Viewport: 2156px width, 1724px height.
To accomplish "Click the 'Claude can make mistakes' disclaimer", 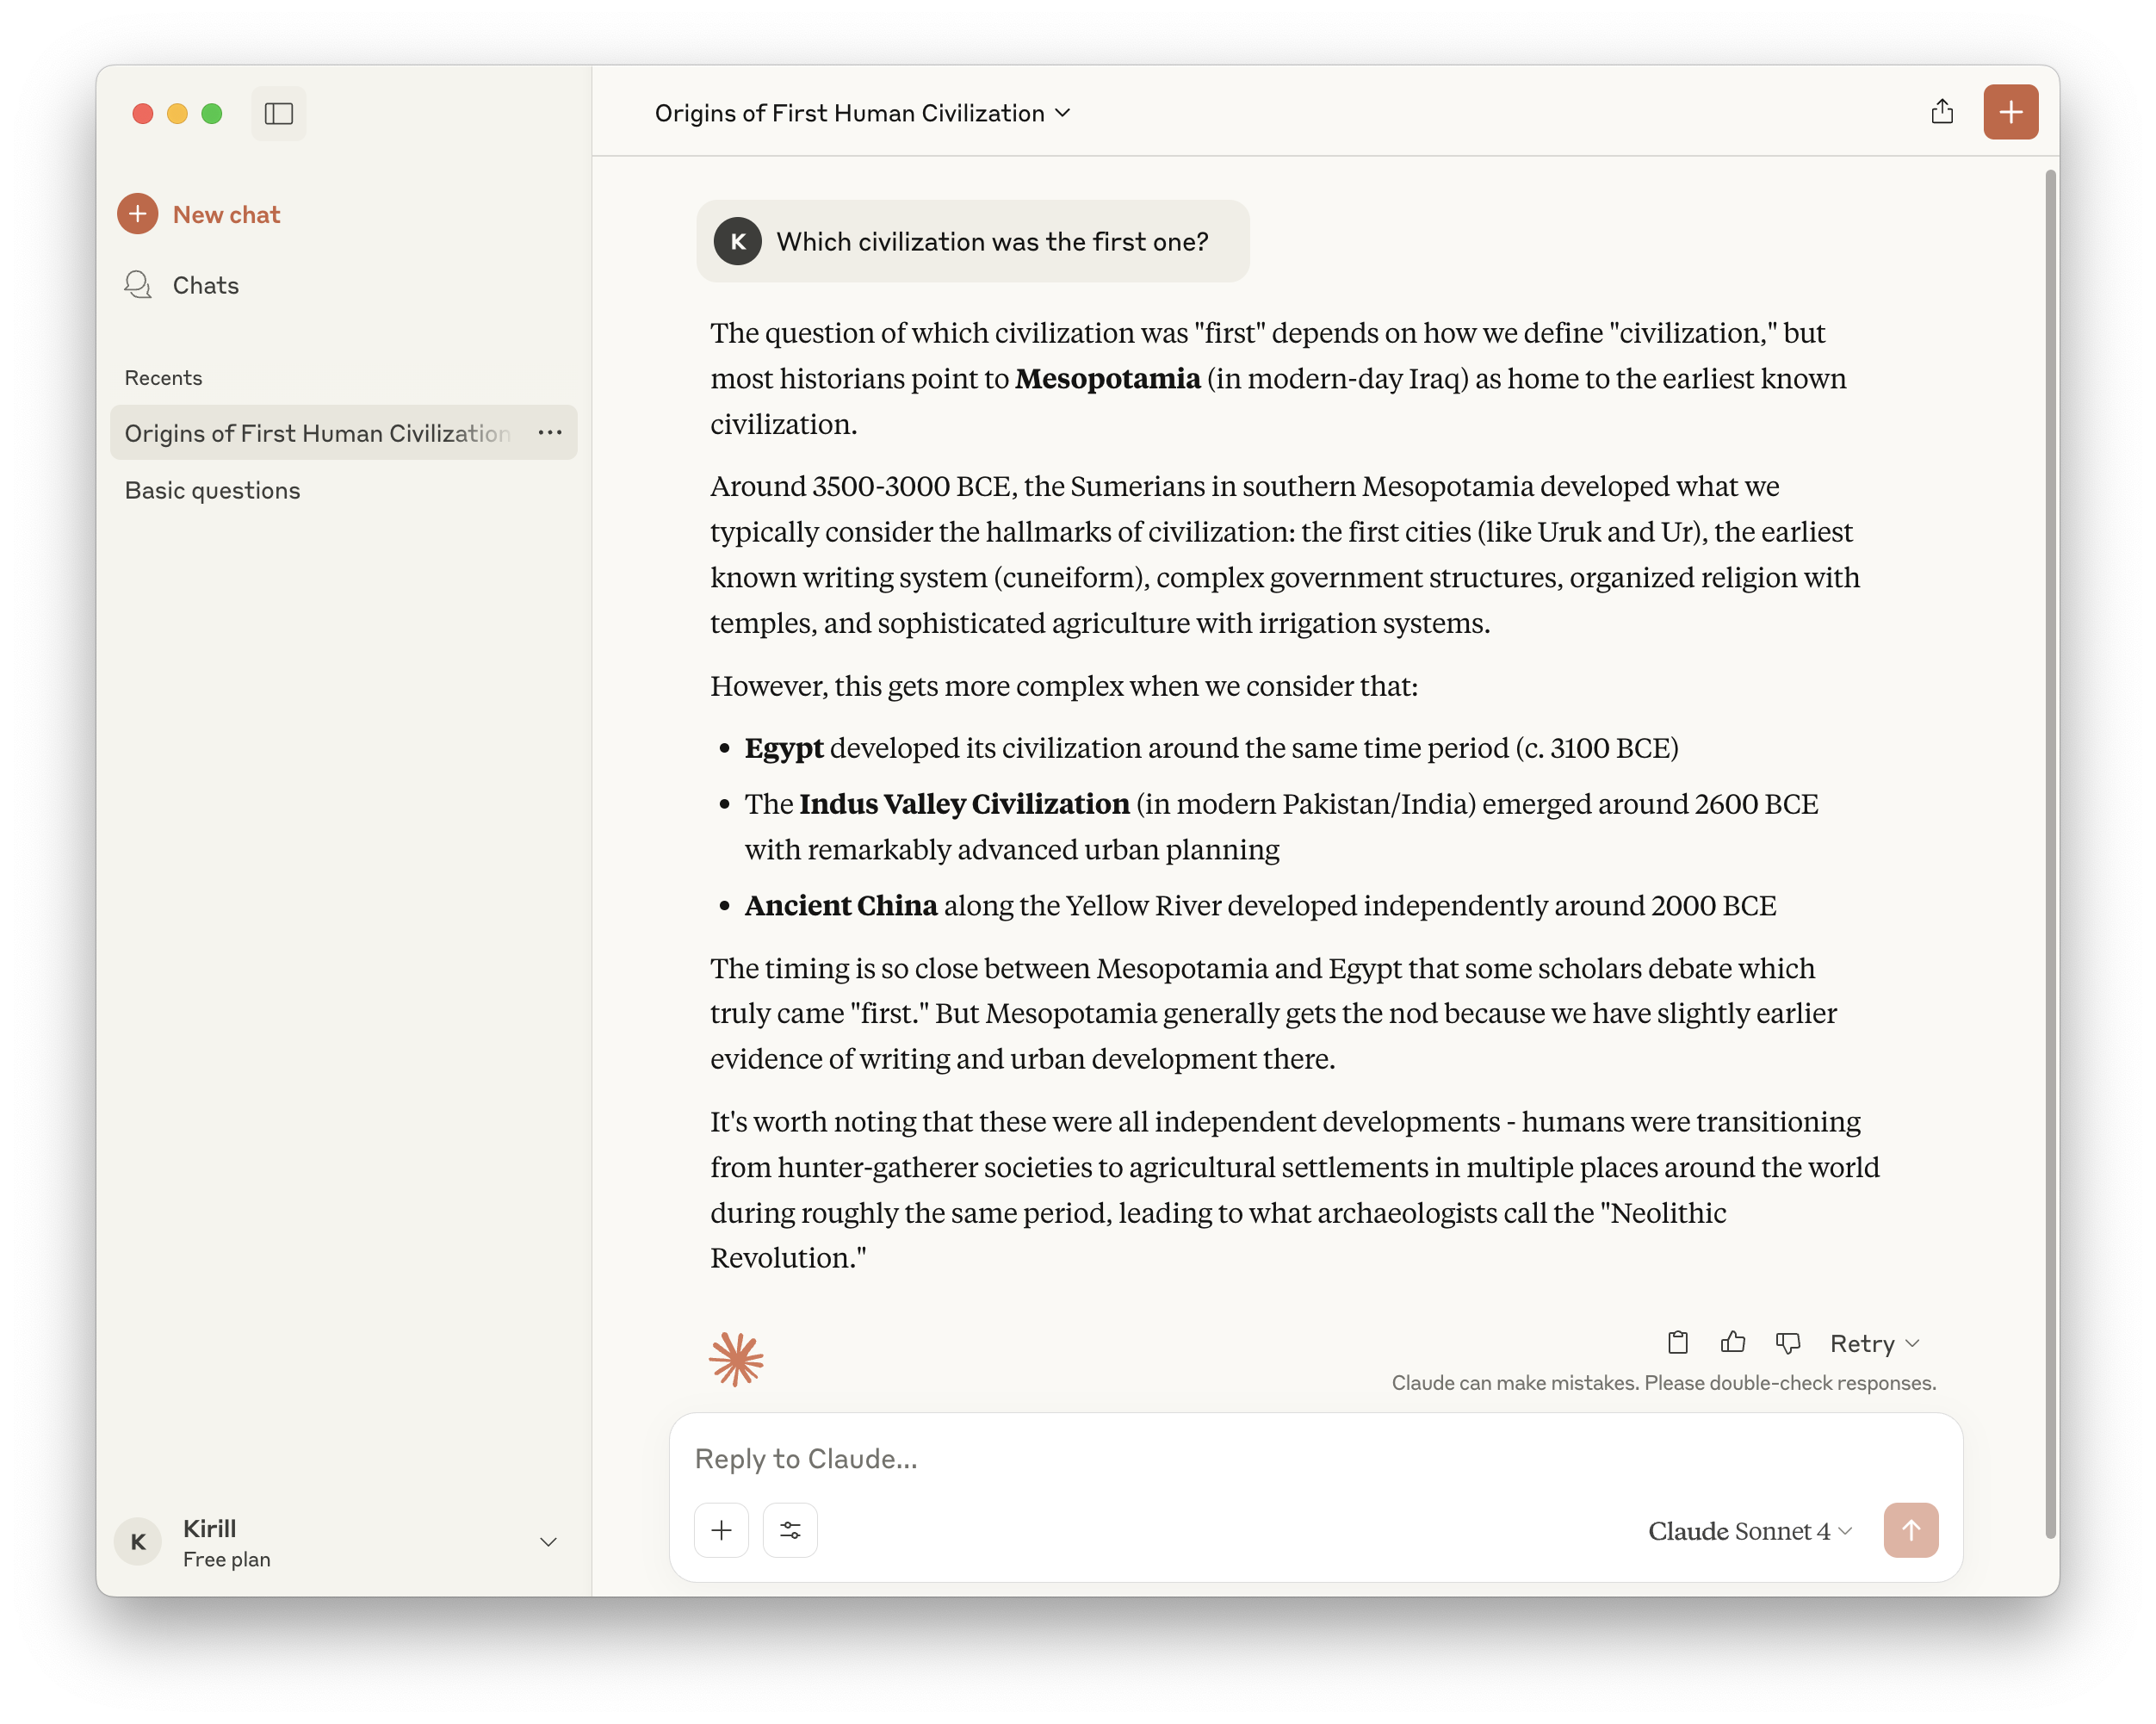I will point(1663,1382).
